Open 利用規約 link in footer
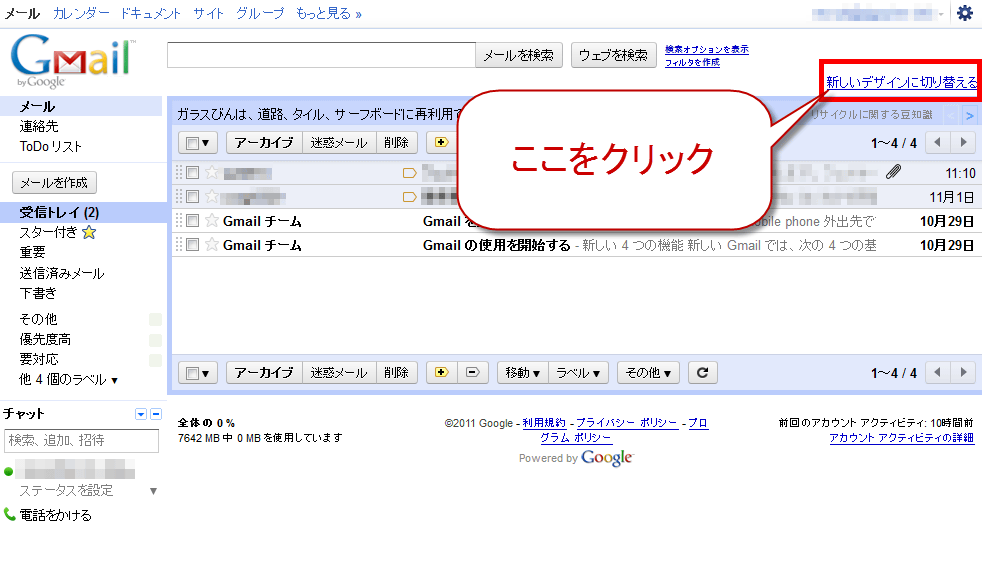Viewport: 982px width, 588px height. 544,423
